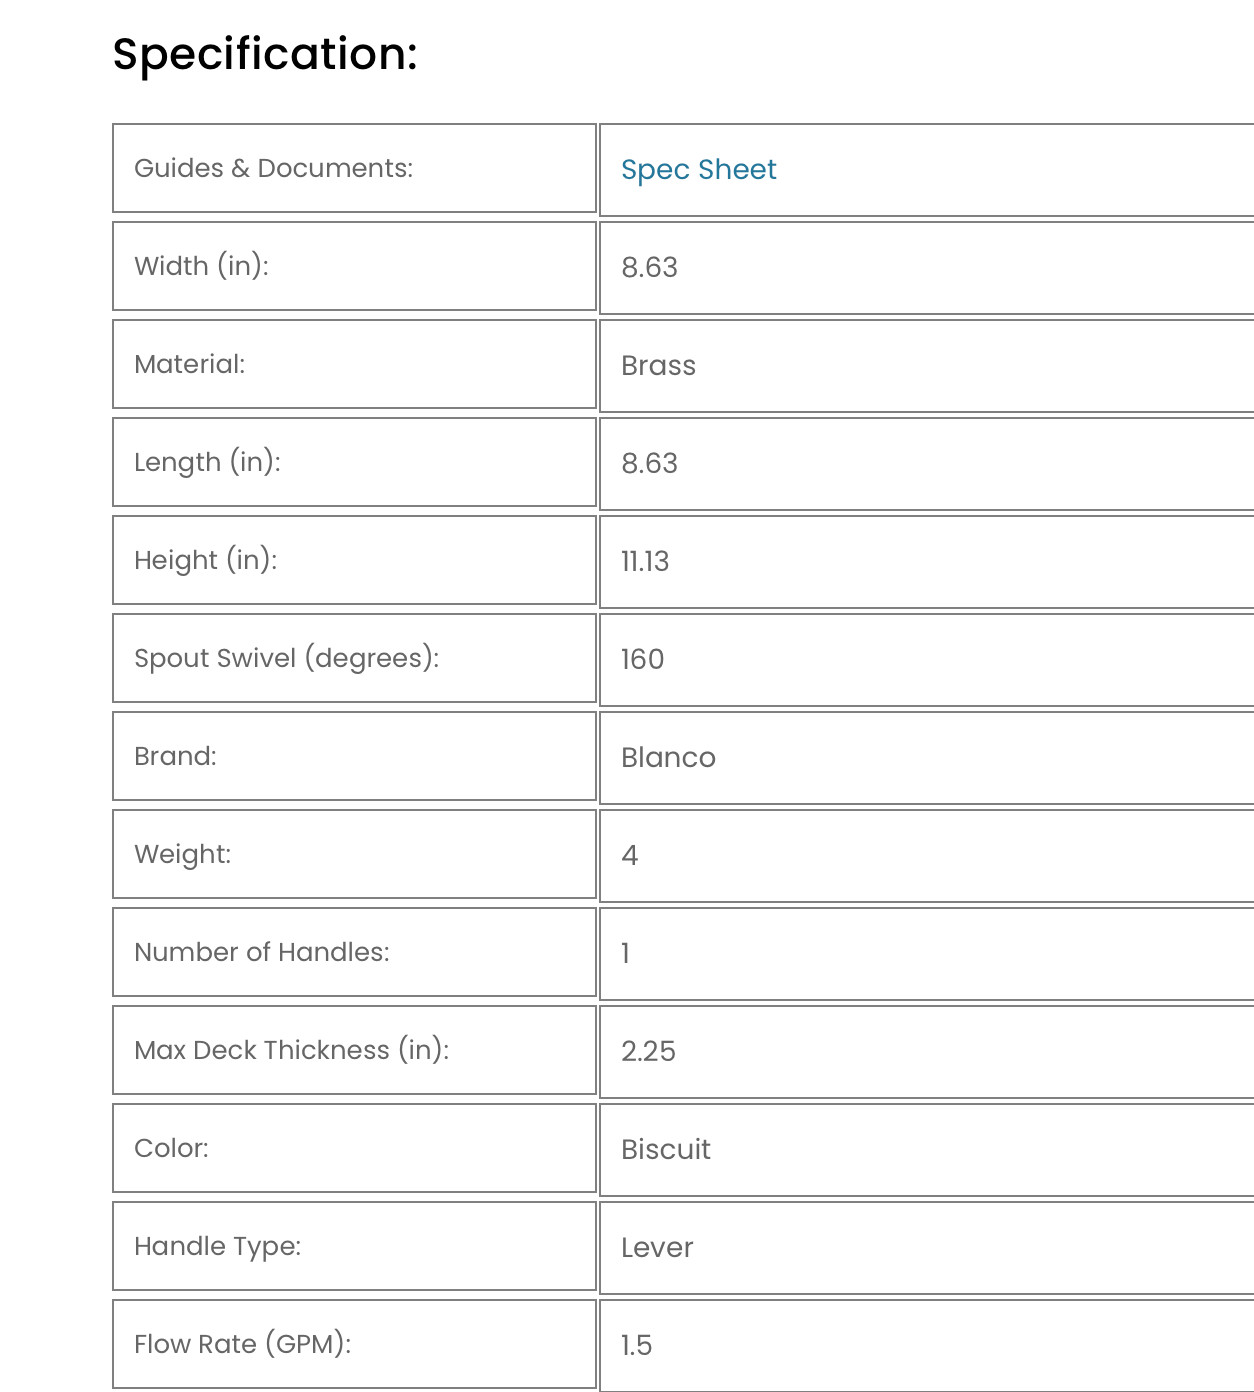Select the 11.13 height value
1254x1392 pixels.
point(645,562)
